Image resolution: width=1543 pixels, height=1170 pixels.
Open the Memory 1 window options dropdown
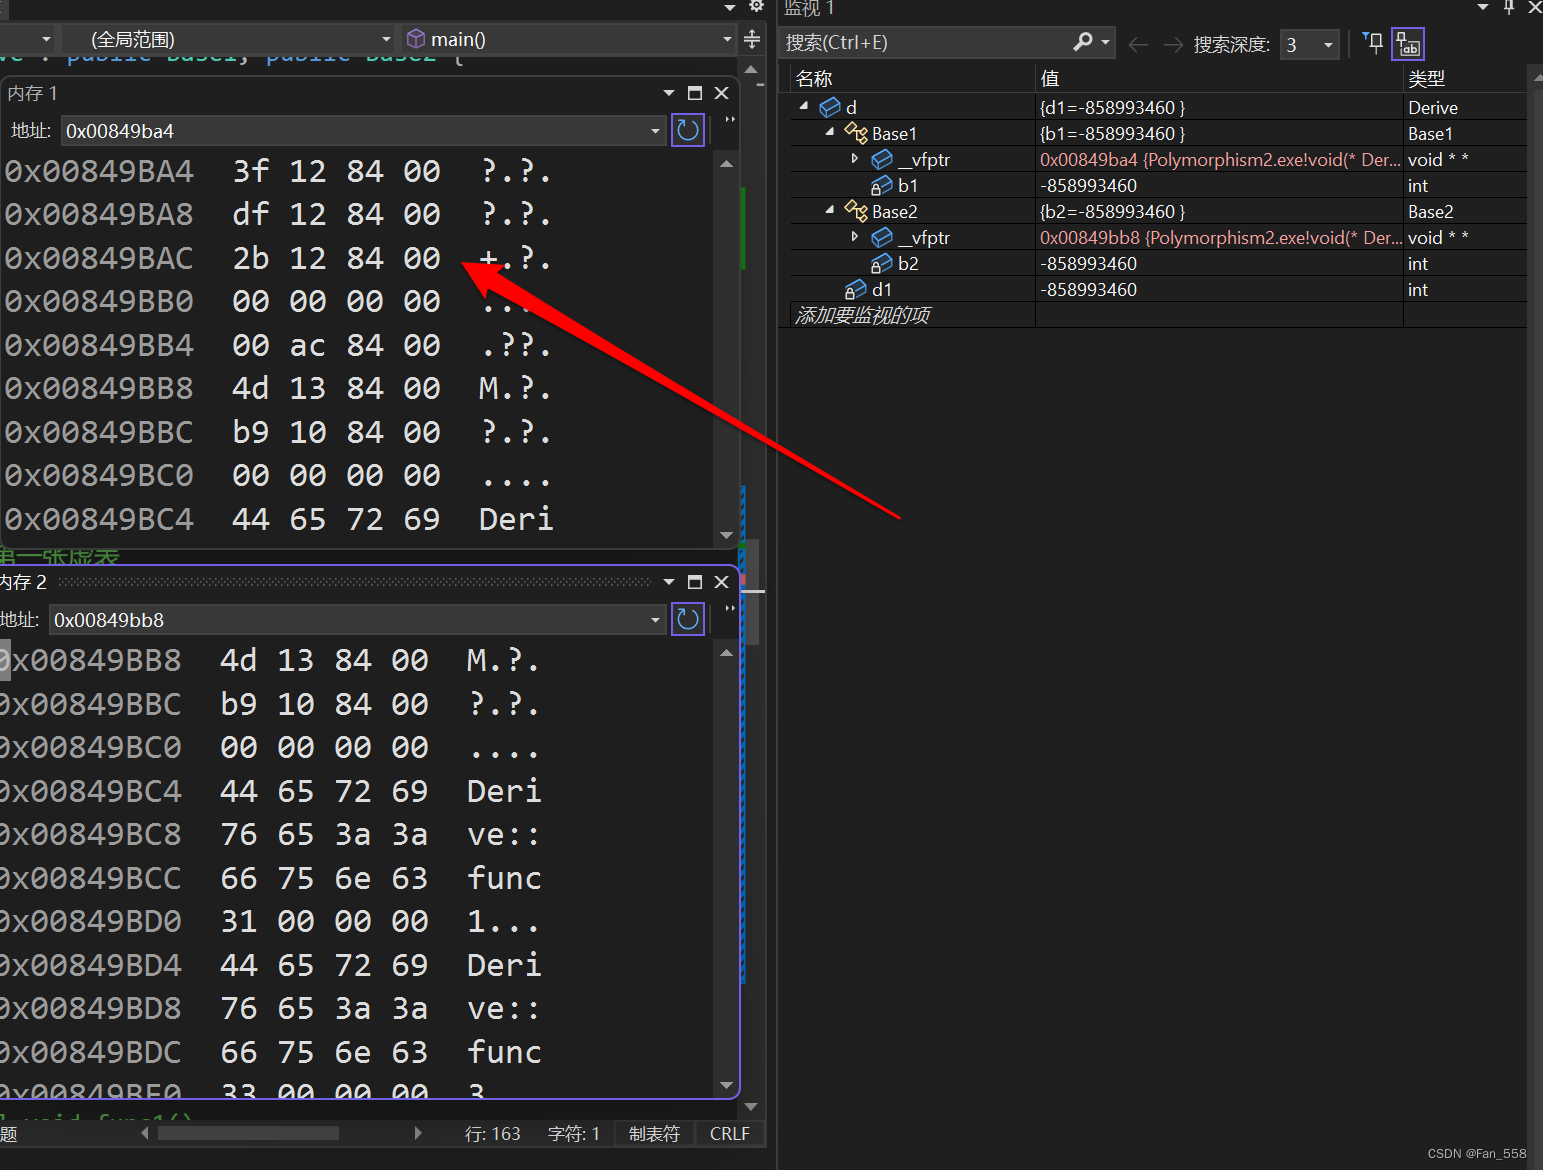[x=669, y=93]
